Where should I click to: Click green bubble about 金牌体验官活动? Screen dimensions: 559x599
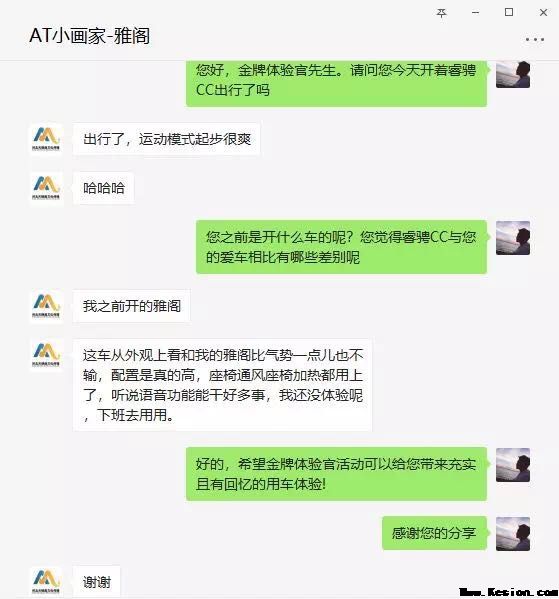[x=336, y=474]
